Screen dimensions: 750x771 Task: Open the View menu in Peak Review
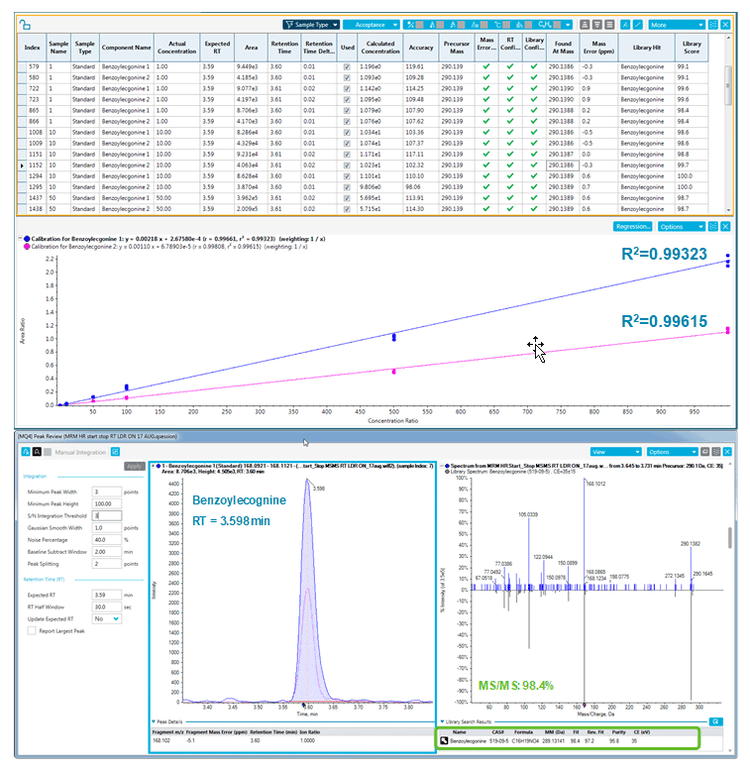[607, 451]
